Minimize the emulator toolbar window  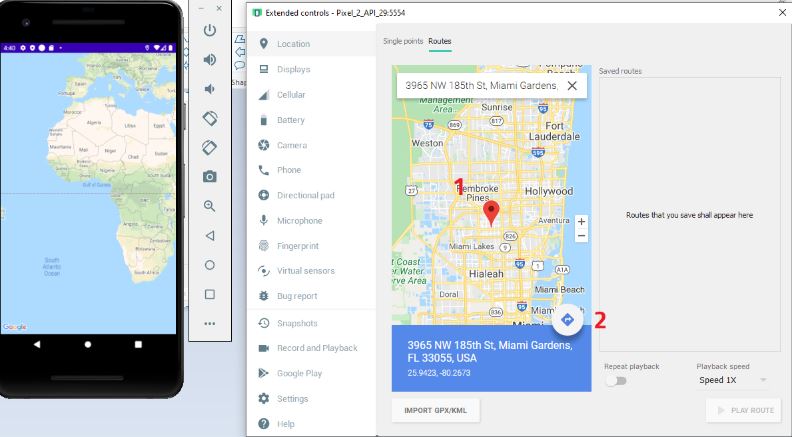pos(201,9)
